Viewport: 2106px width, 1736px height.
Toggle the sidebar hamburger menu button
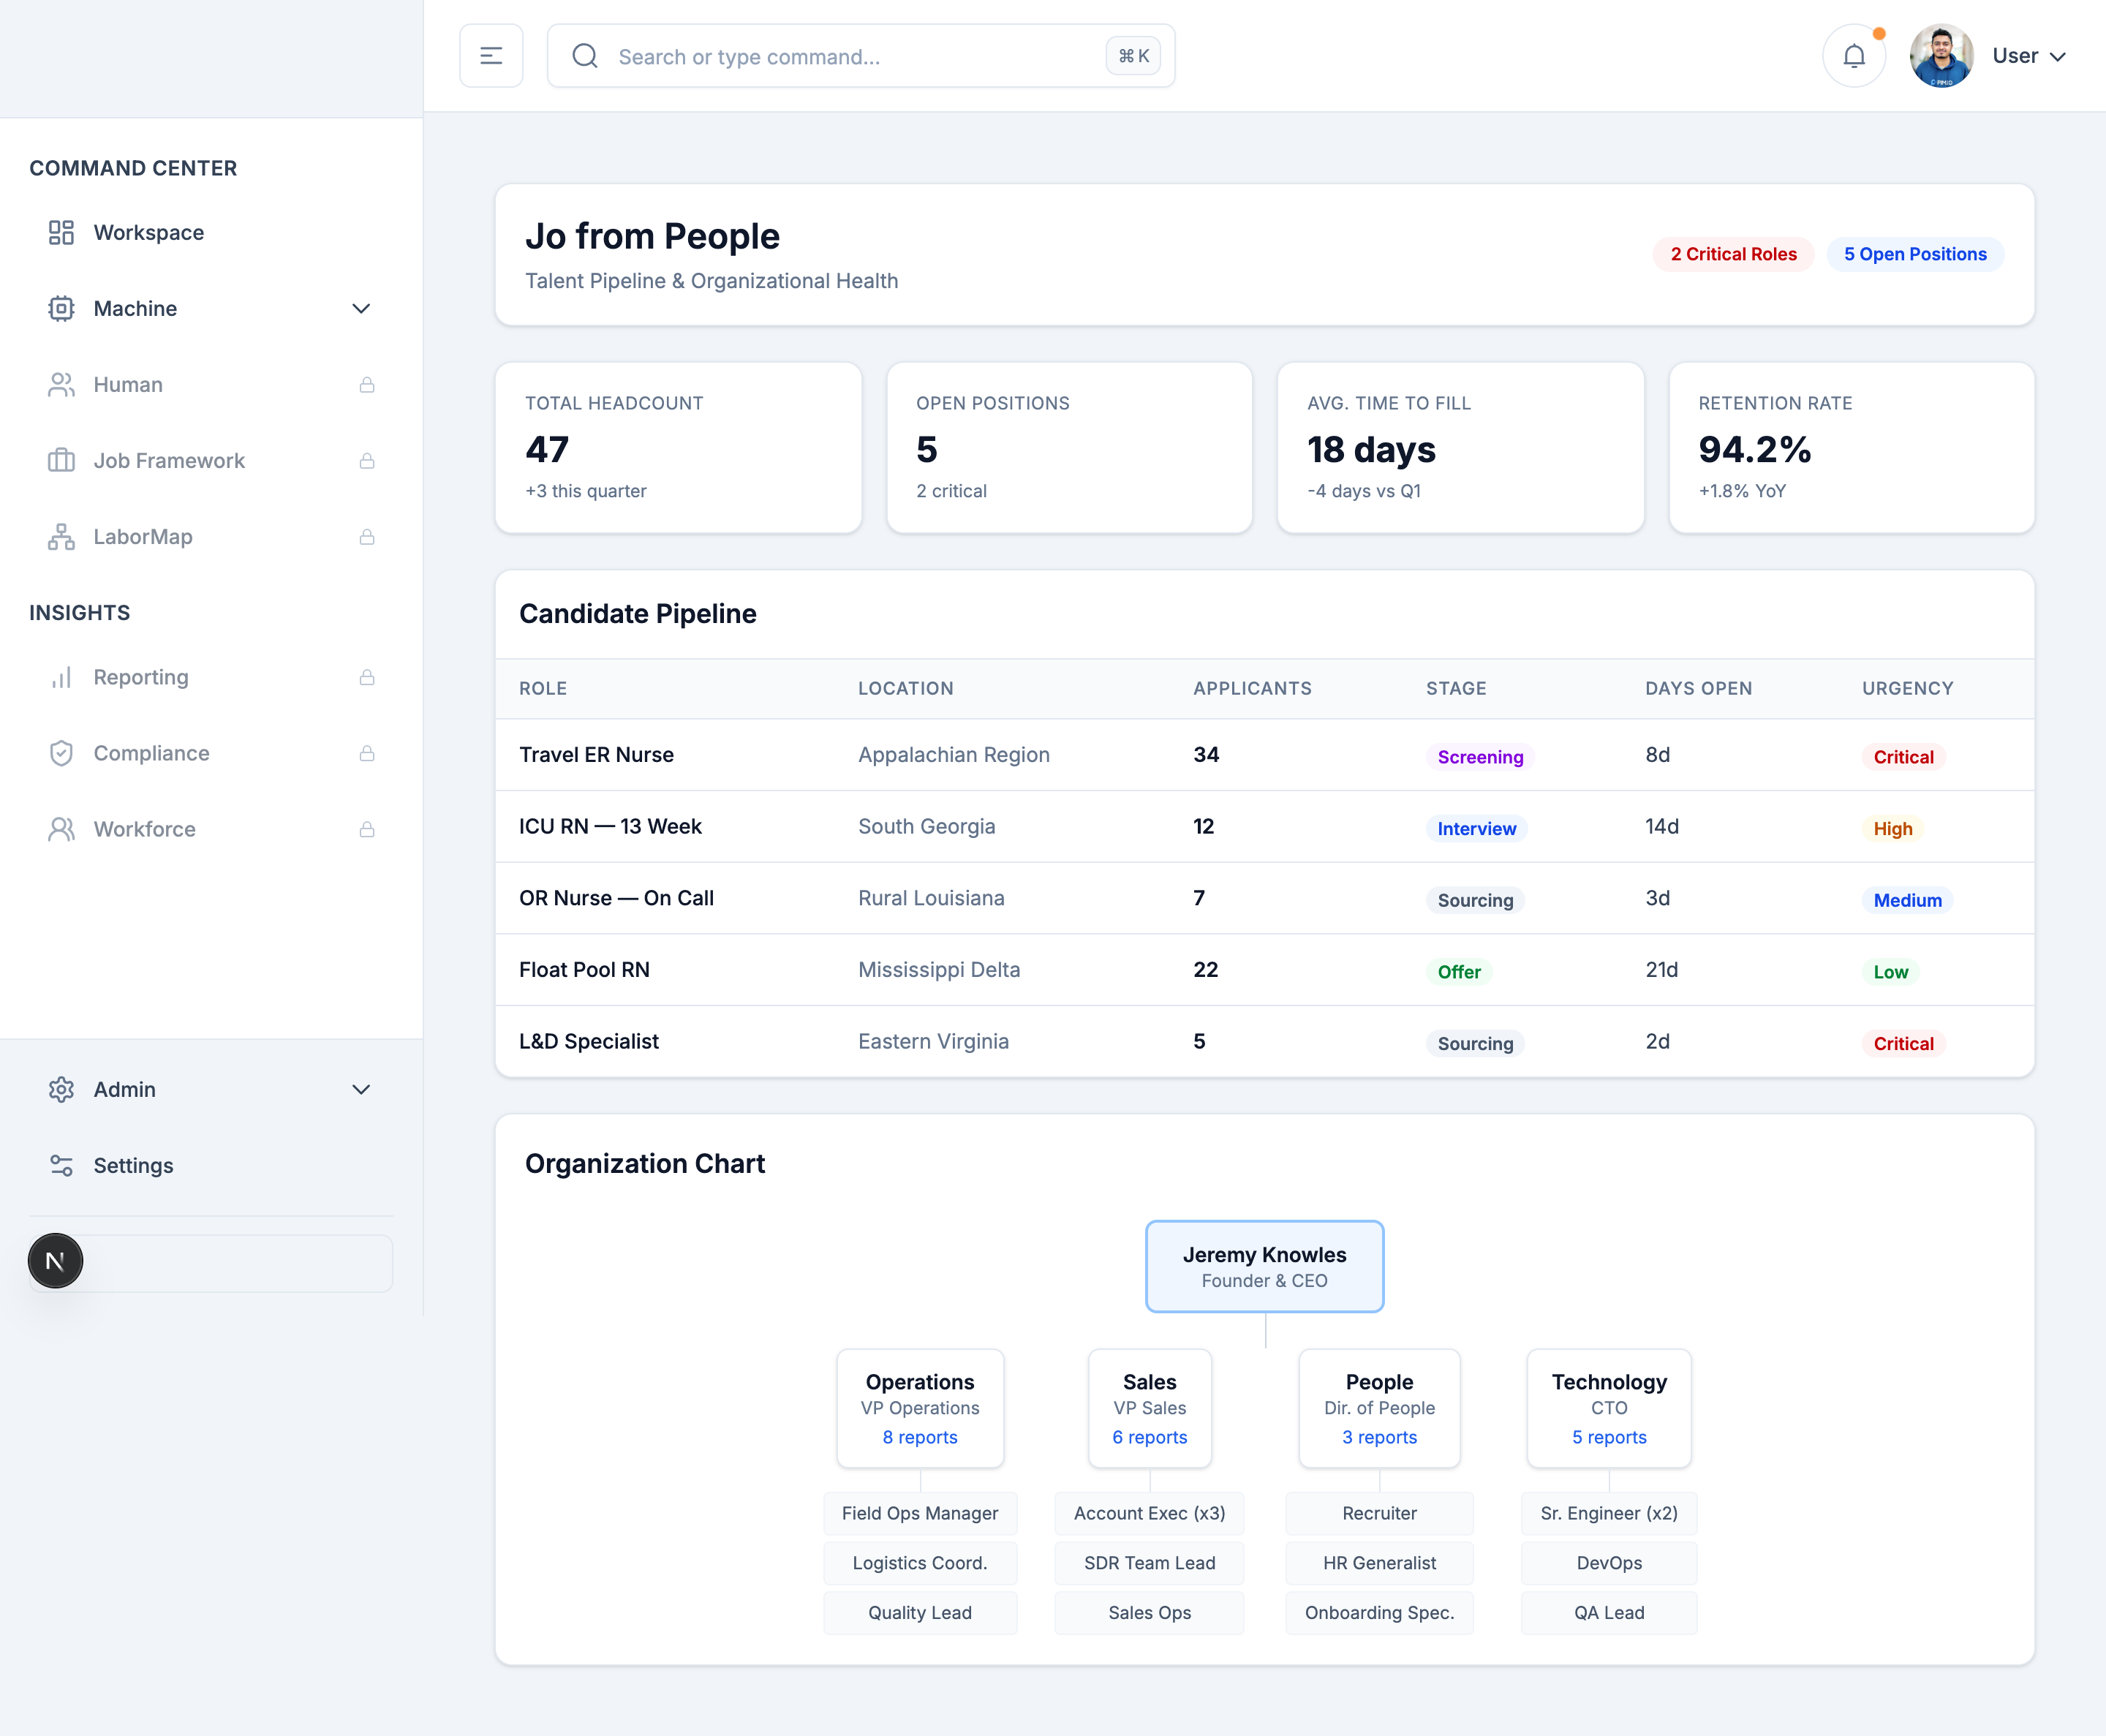pos(491,56)
